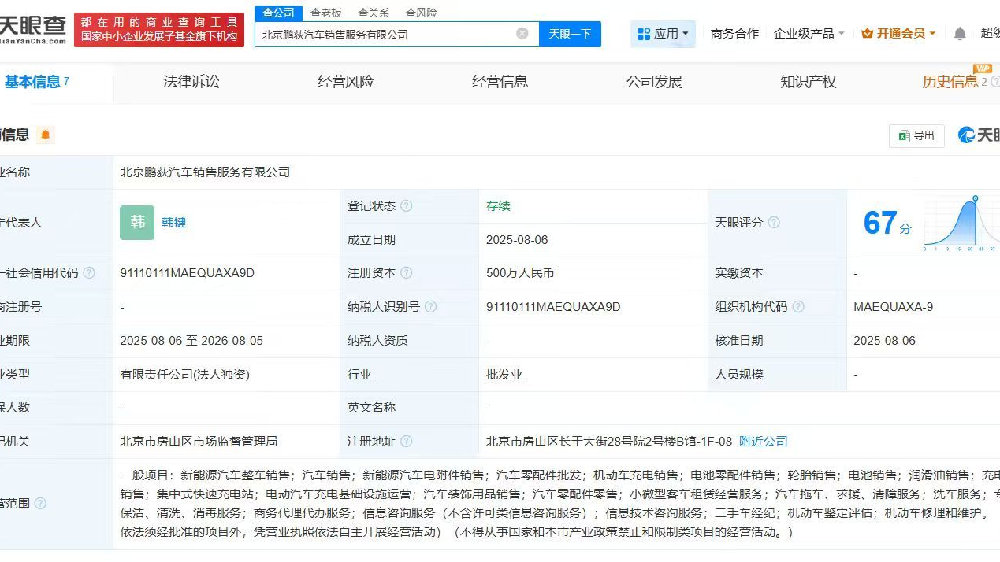Image resolution: width=1000 pixels, height=562 pixels.
Task: Click the 成立日期 value 2025-08-06
Action: (x=517, y=240)
